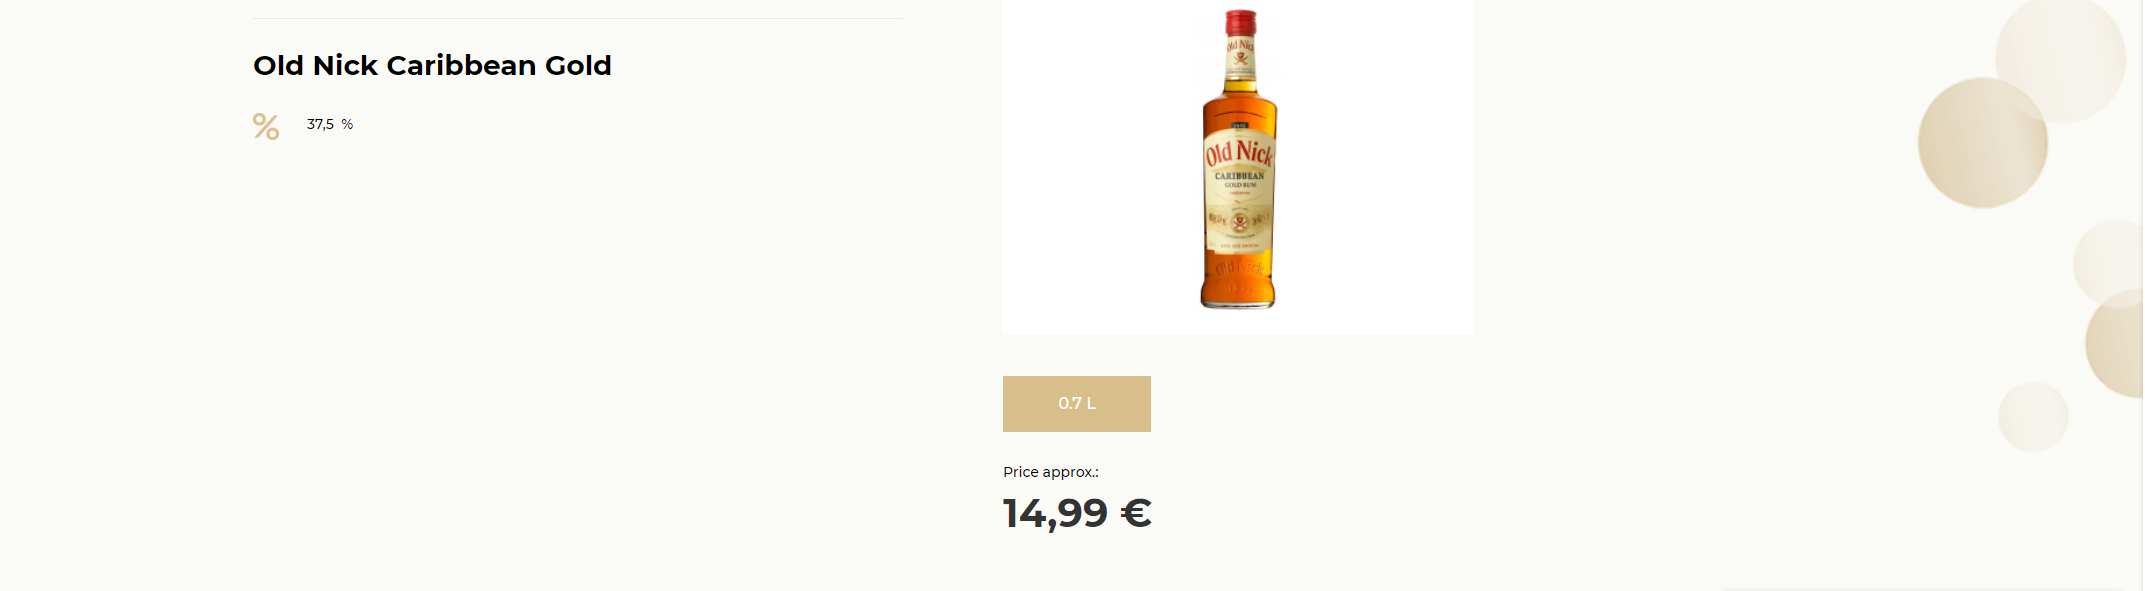Click the Old Nick Caribbean Gold heading
Viewport: 2145px width, 591px height.
coord(432,65)
